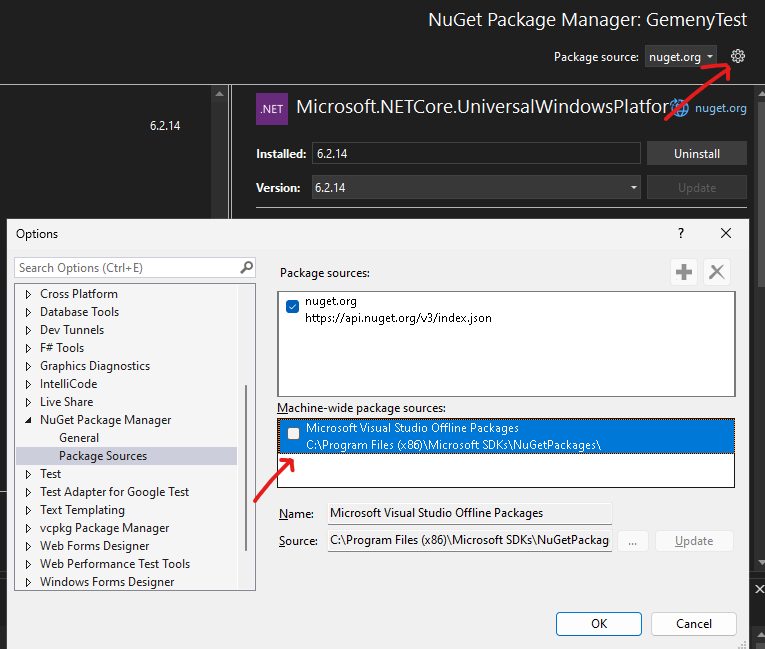Click the Installed version field
This screenshot has height=649, width=765.
[x=476, y=154]
